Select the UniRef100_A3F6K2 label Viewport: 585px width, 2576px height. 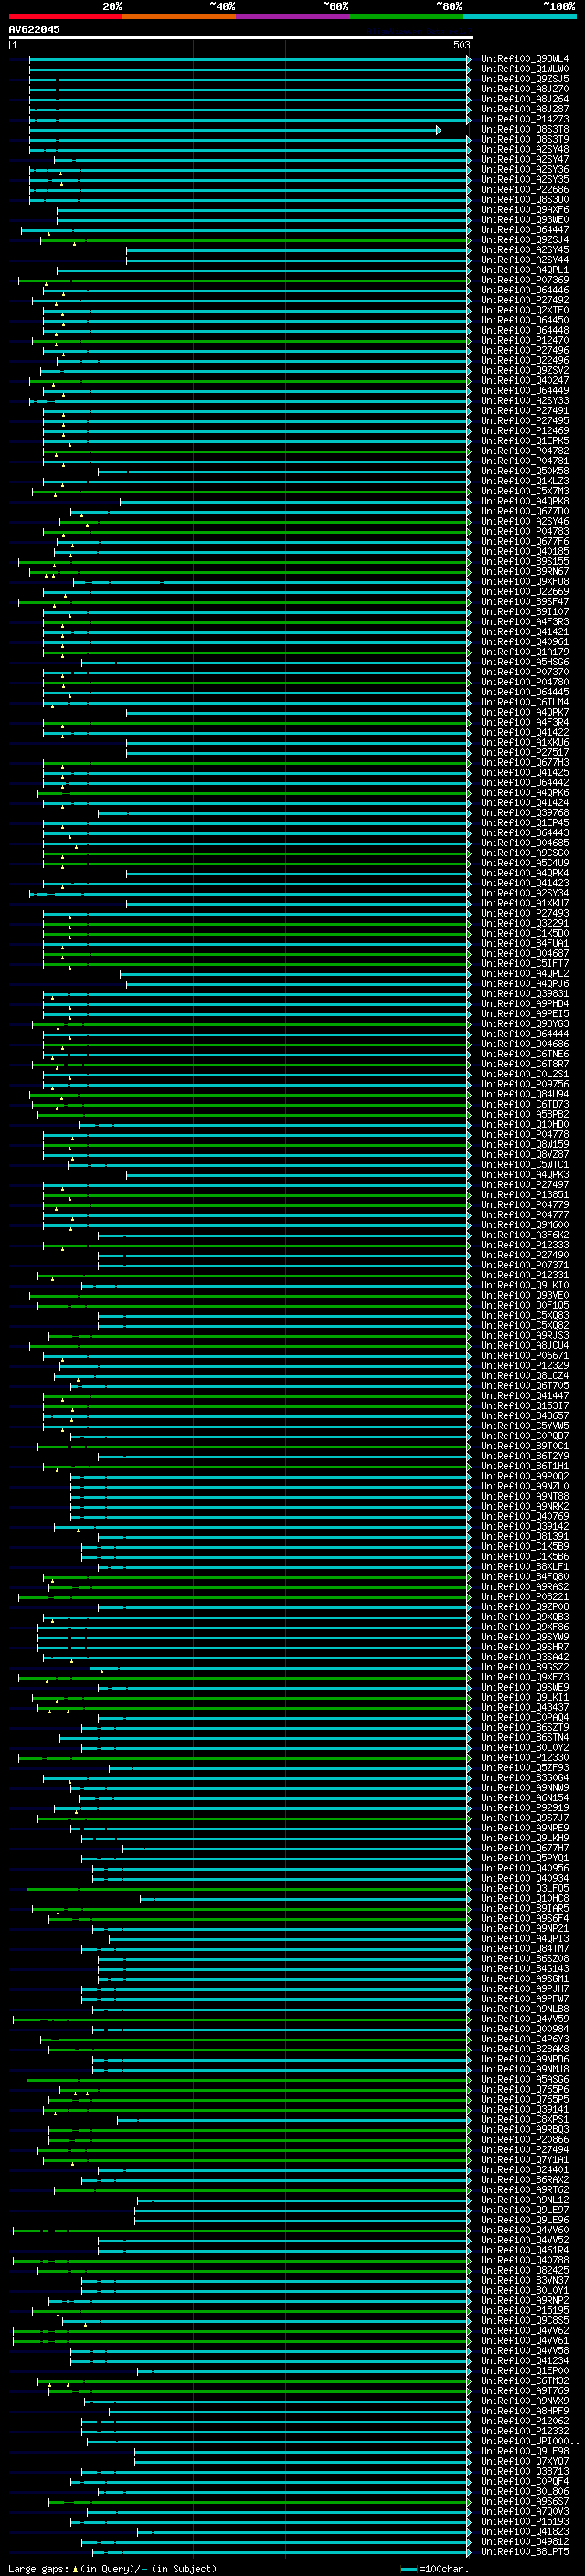(x=524, y=1235)
